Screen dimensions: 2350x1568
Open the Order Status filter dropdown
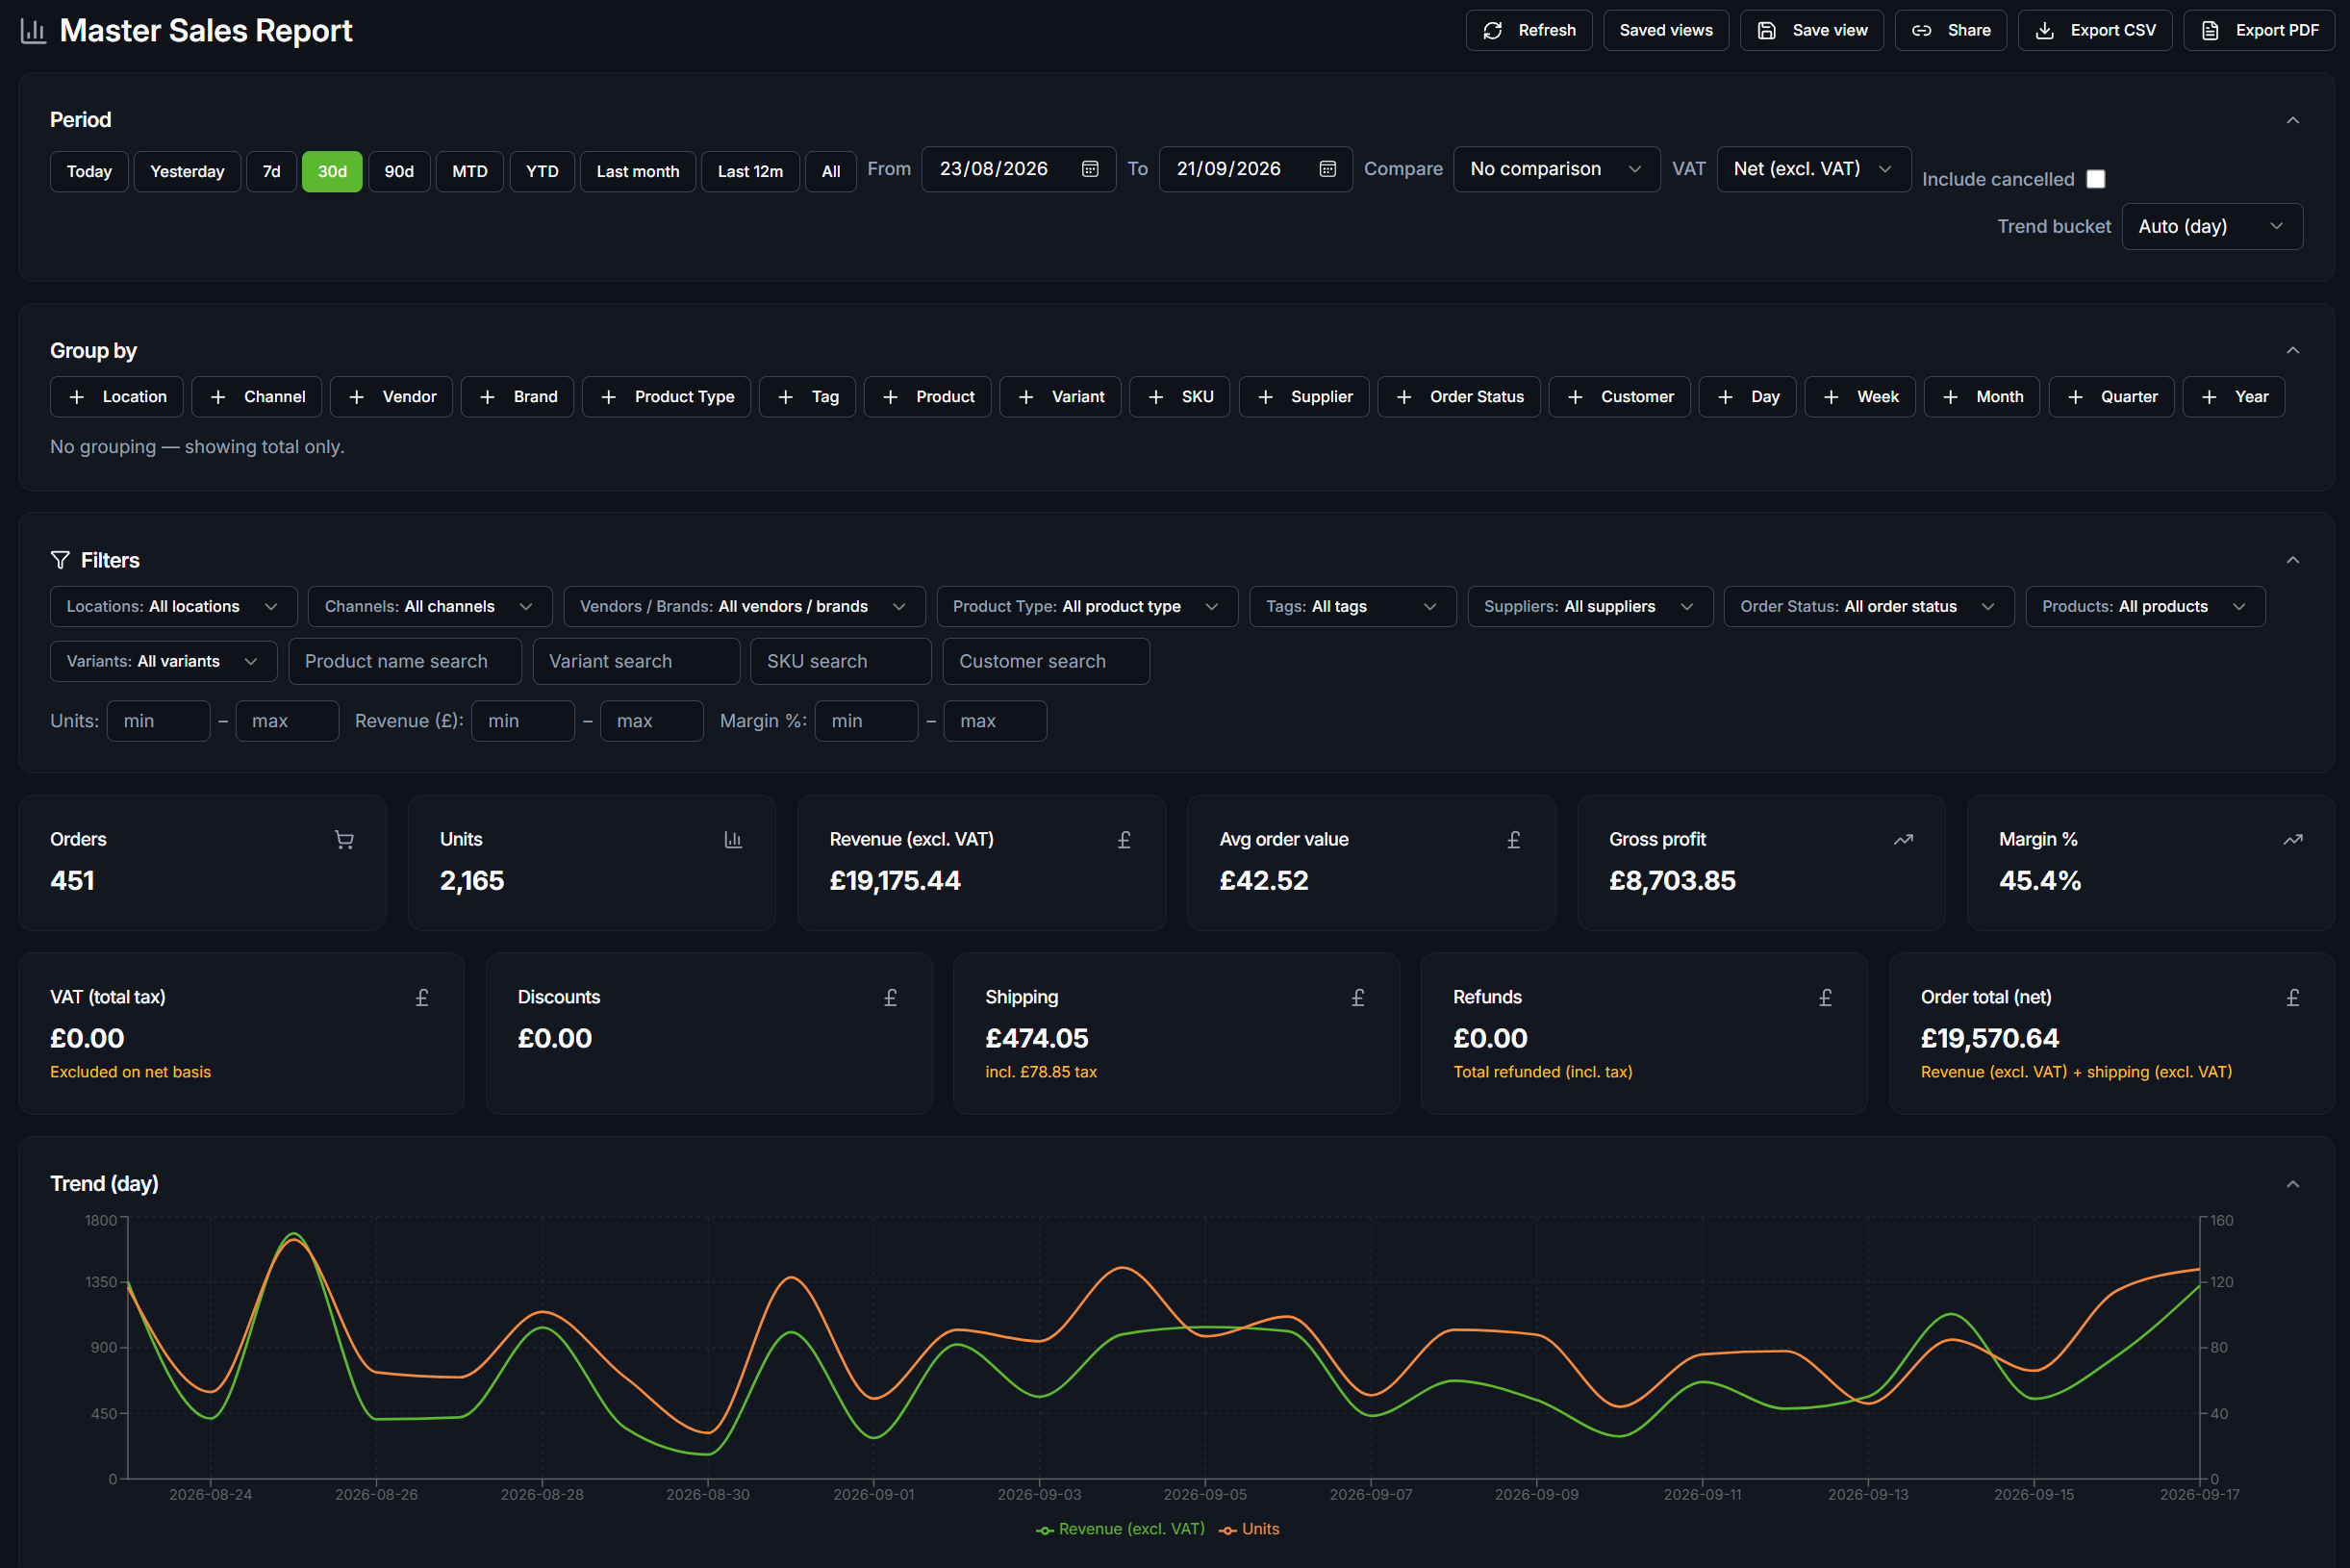click(1869, 607)
